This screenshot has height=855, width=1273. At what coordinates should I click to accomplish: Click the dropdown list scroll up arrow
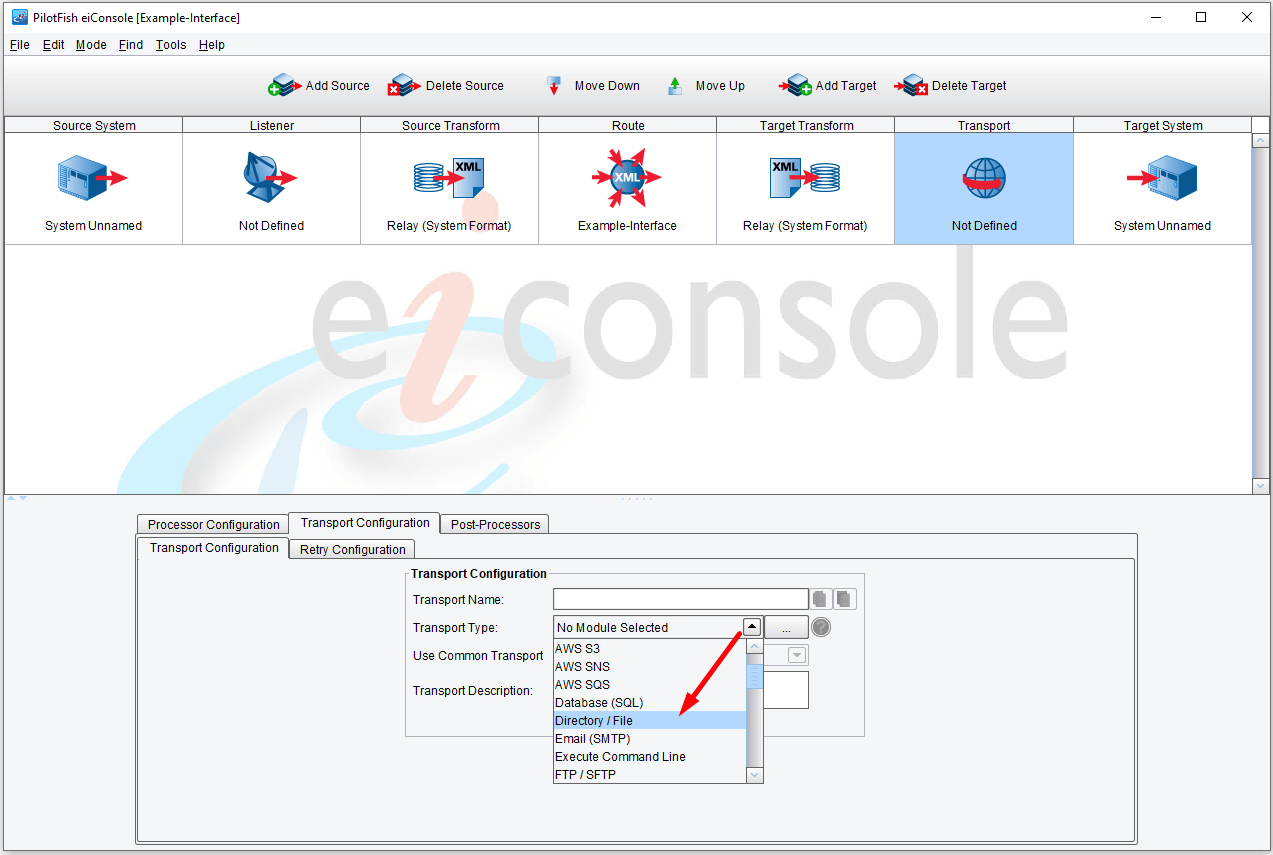tap(755, 647)
